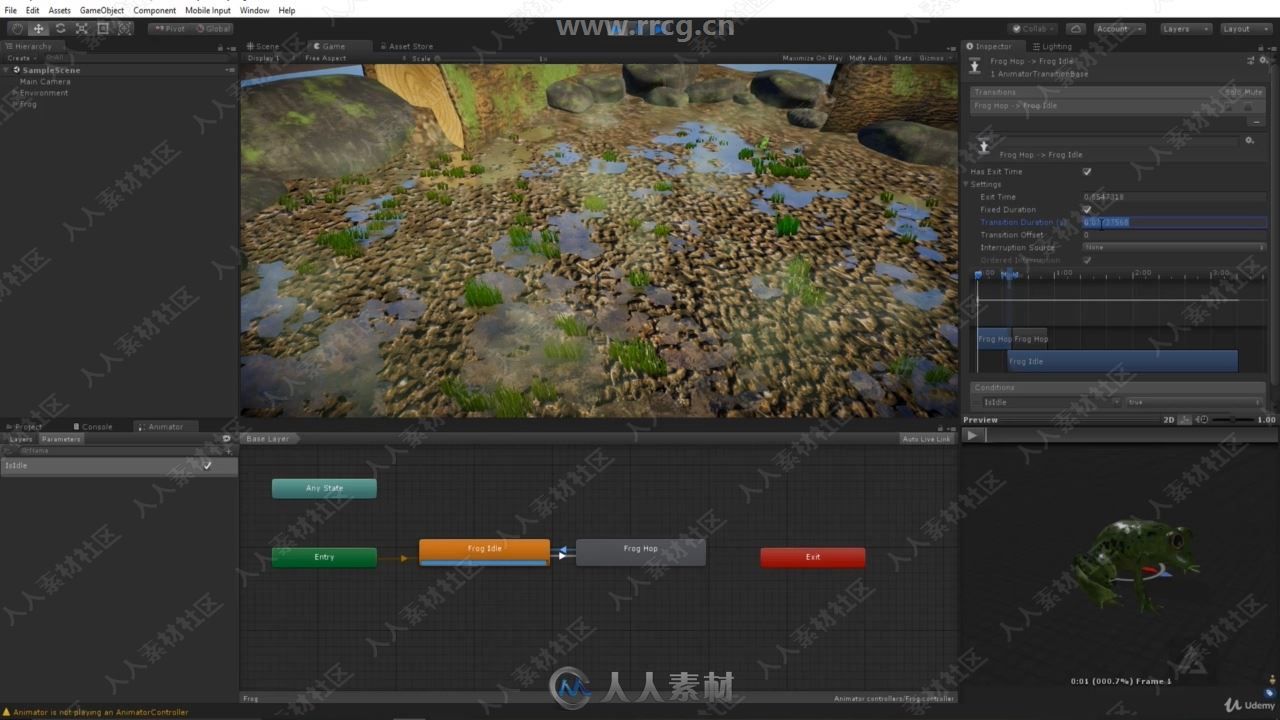
Task: Select the Scale tool in the toolbar
Action: click(82, 29)
